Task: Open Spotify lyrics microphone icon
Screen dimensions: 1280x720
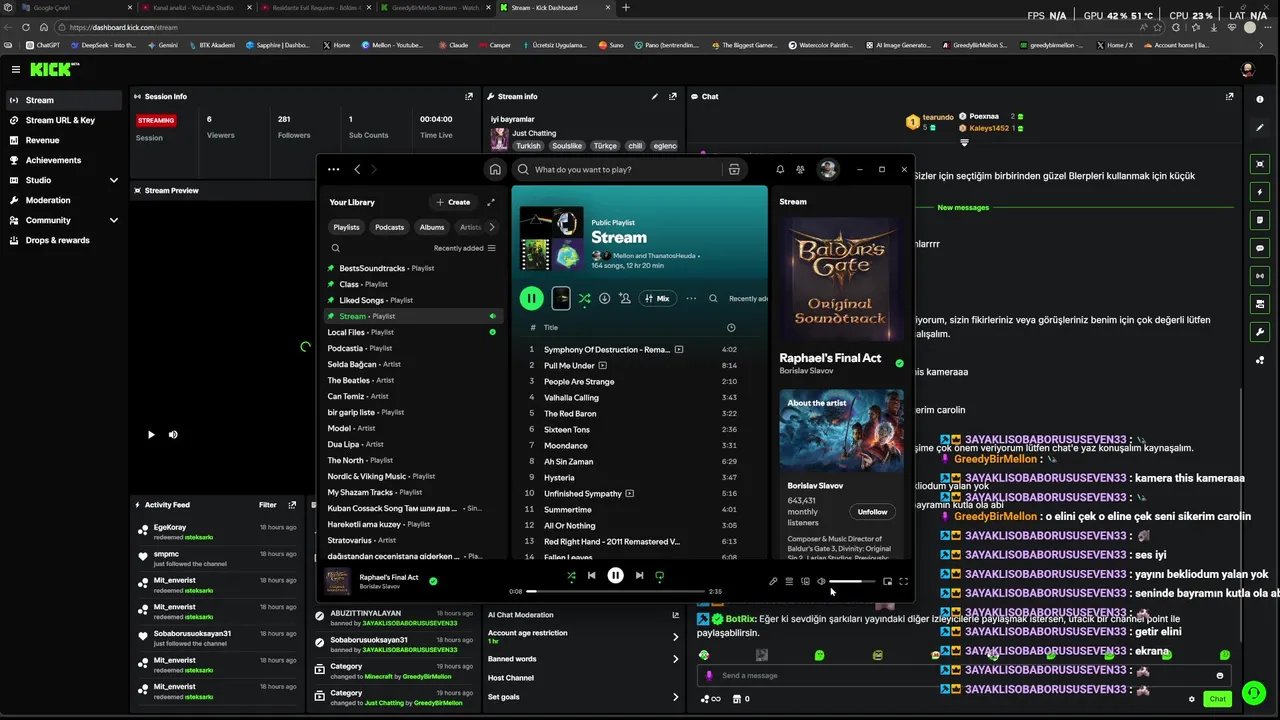Action: click(x=773, y=581)
